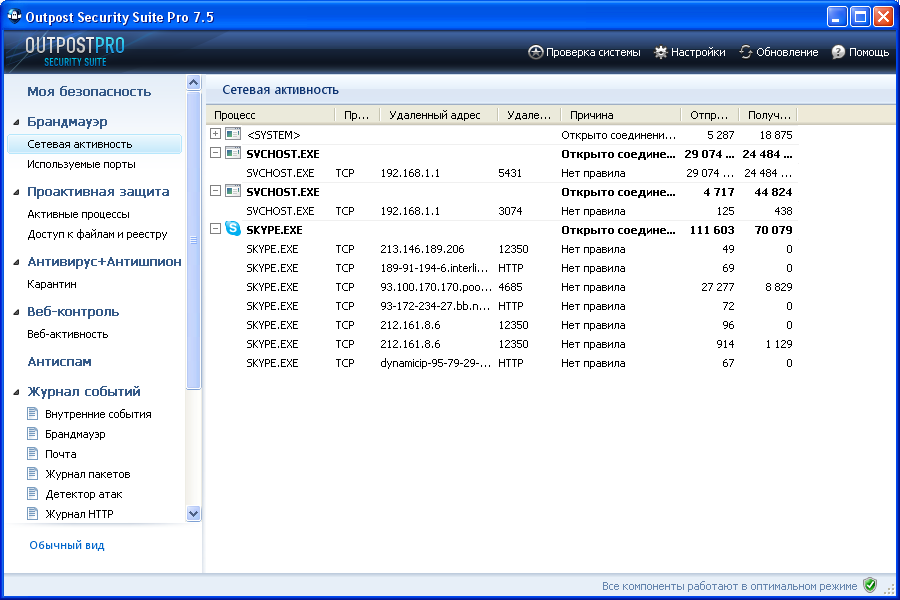Click the Outpost title bar app icon
This screenshot has height=600, width=900.
(14, 16)
